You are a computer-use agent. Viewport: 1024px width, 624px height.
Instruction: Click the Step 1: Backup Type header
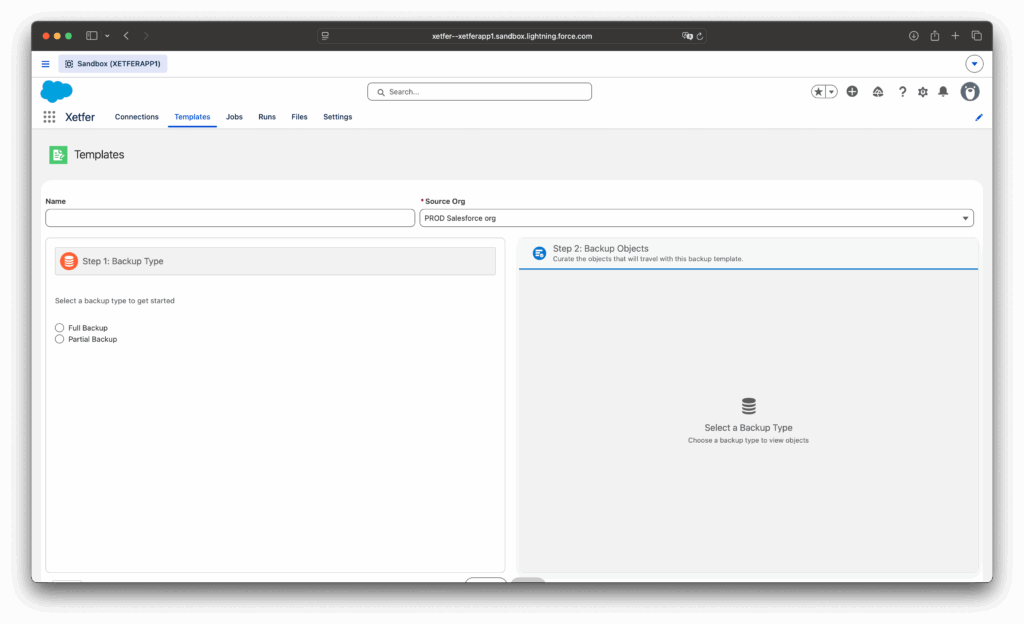point(275,261)
